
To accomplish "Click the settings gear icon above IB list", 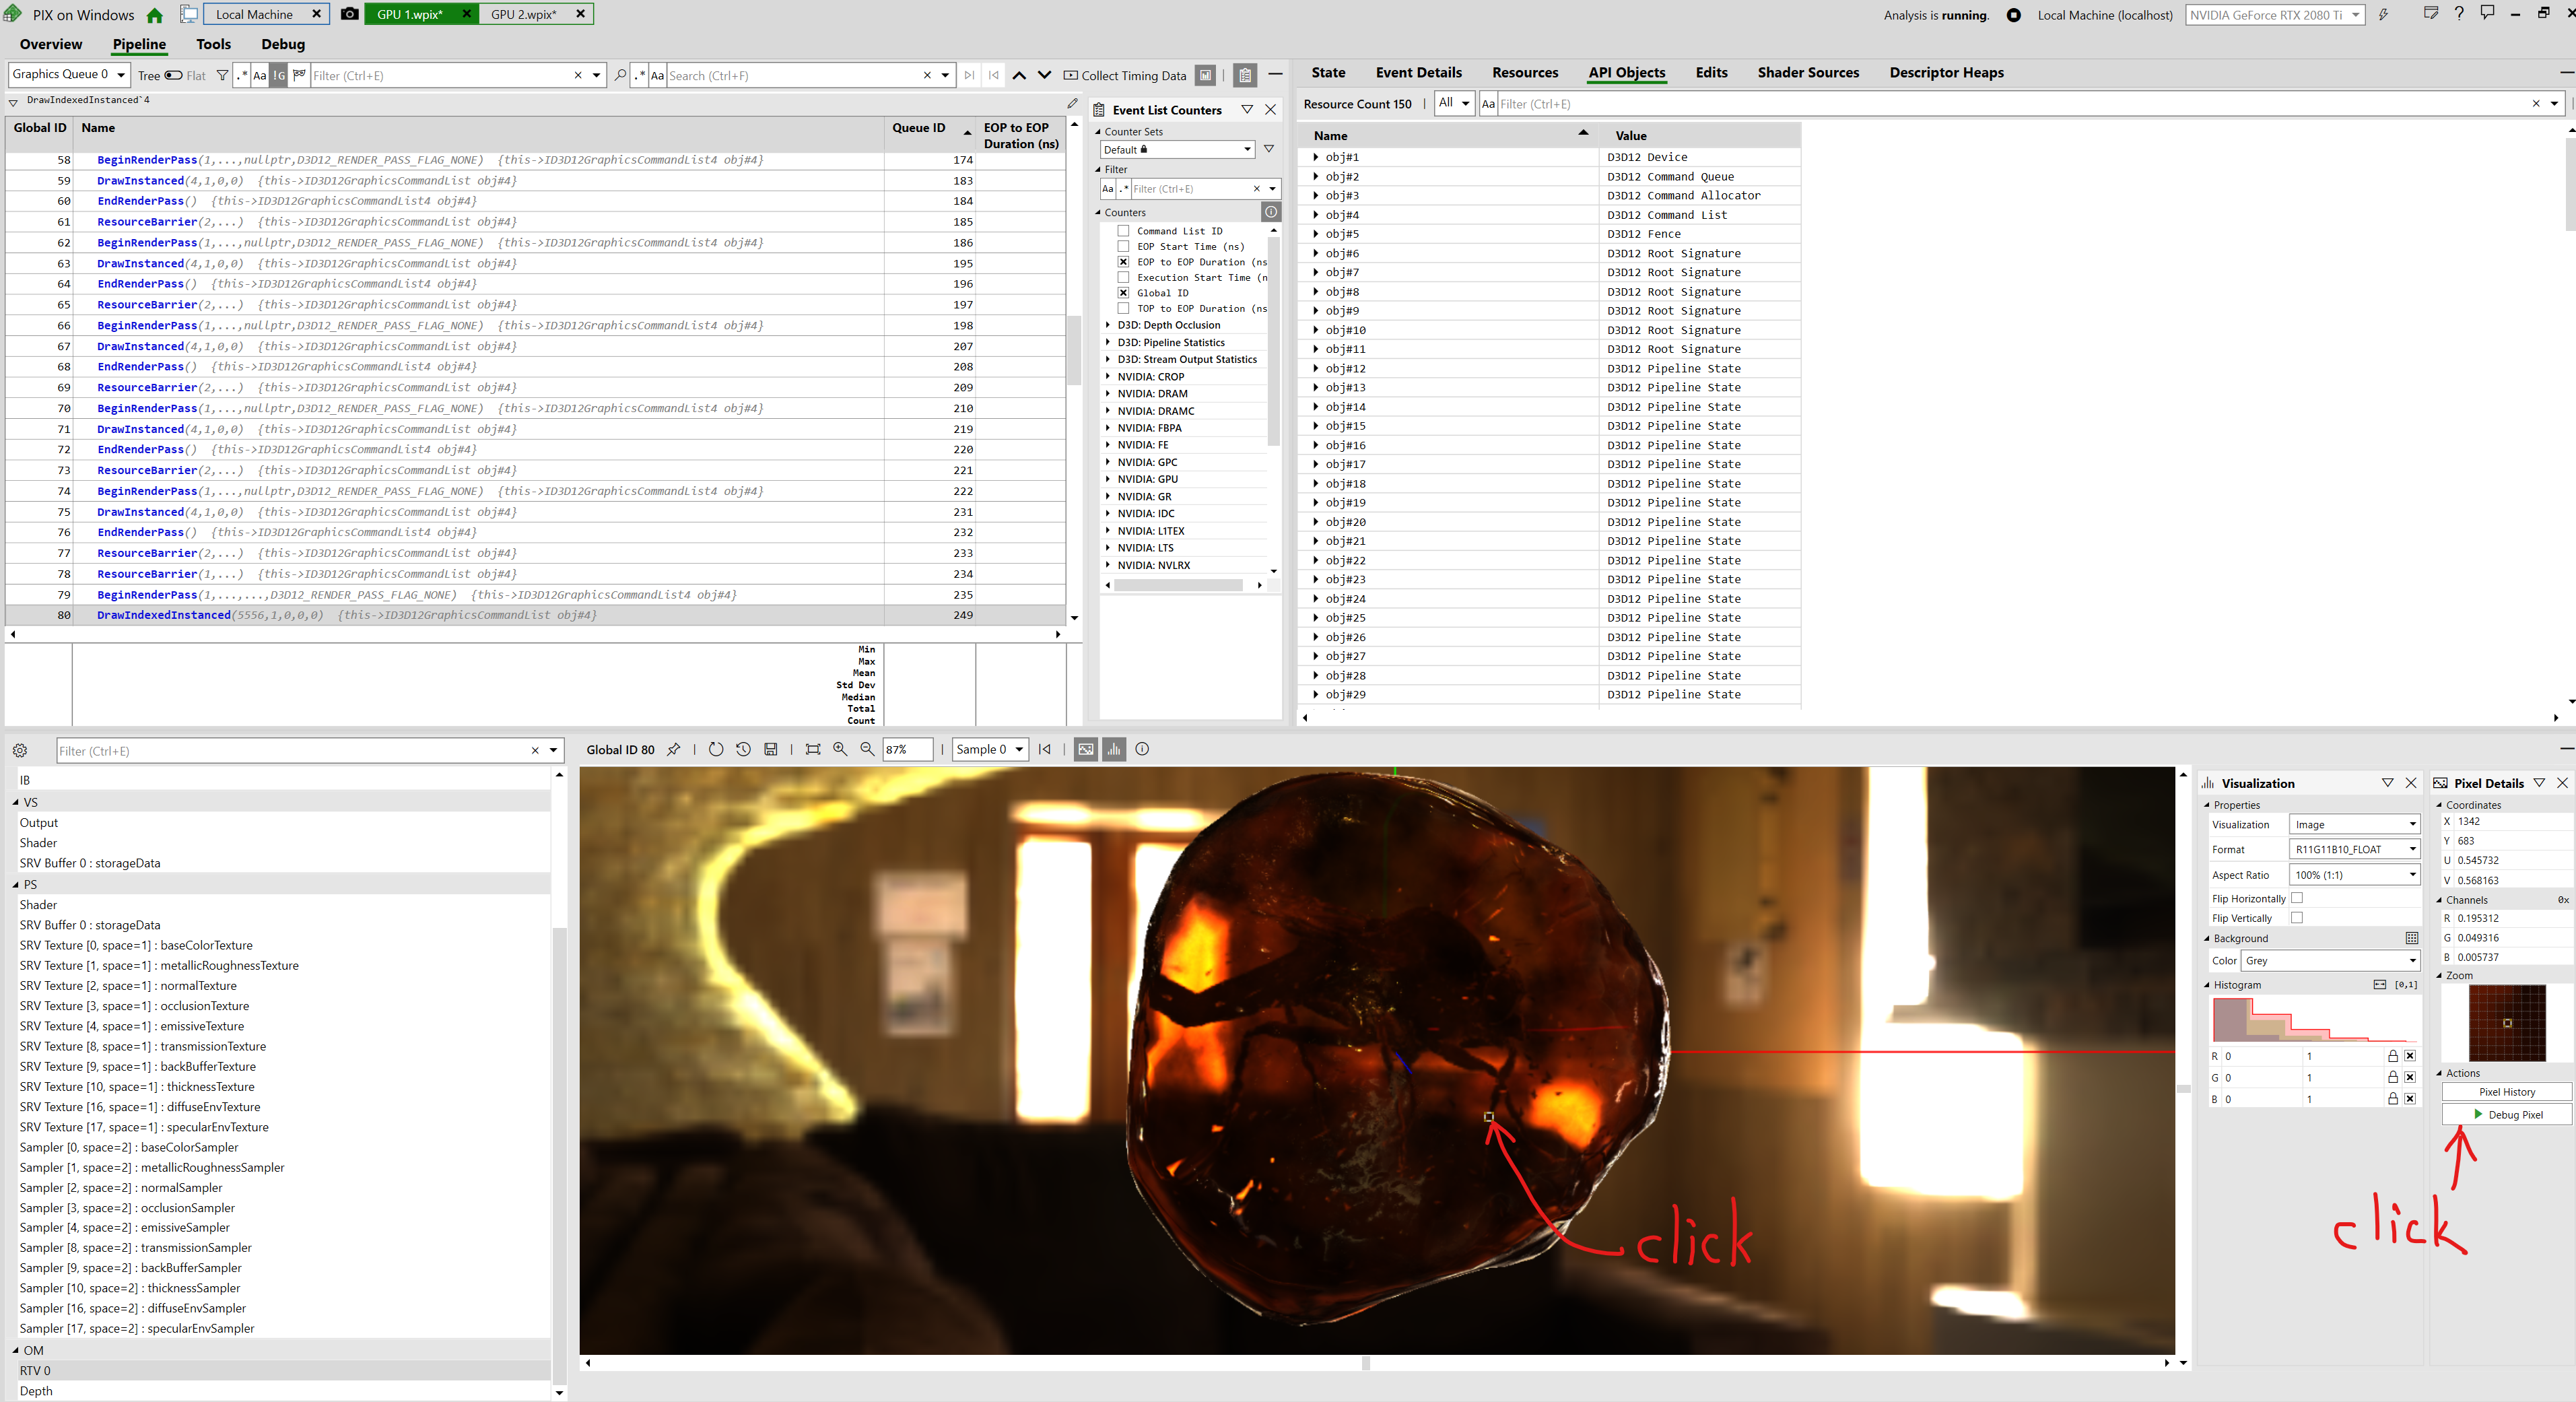I will [20, 750].
